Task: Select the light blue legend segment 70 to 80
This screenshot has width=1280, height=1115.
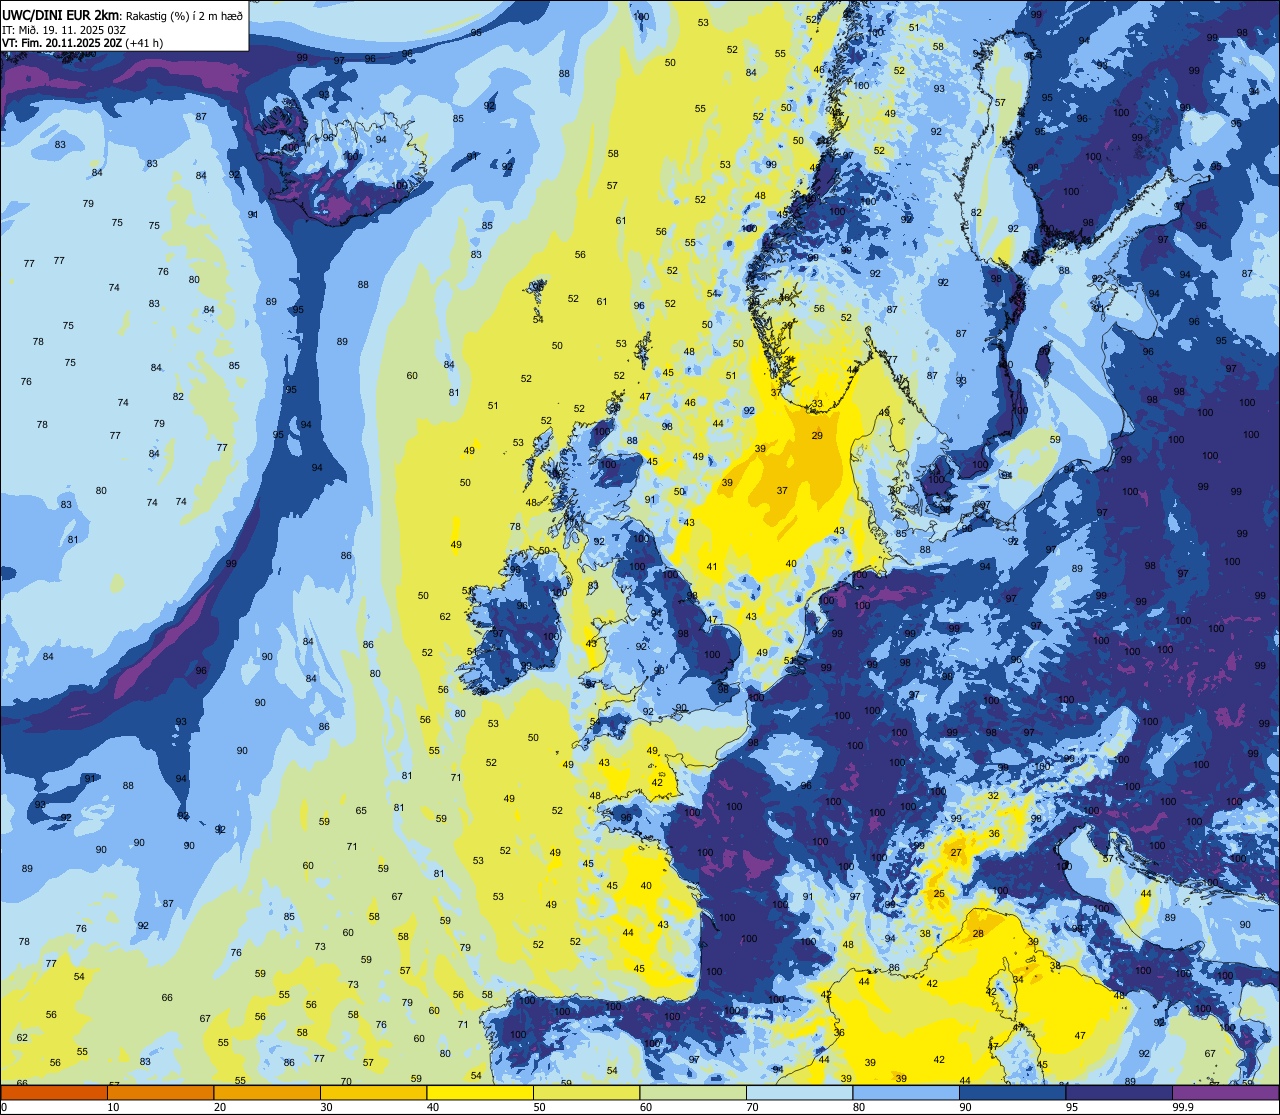Action: tap(799, 1092)
